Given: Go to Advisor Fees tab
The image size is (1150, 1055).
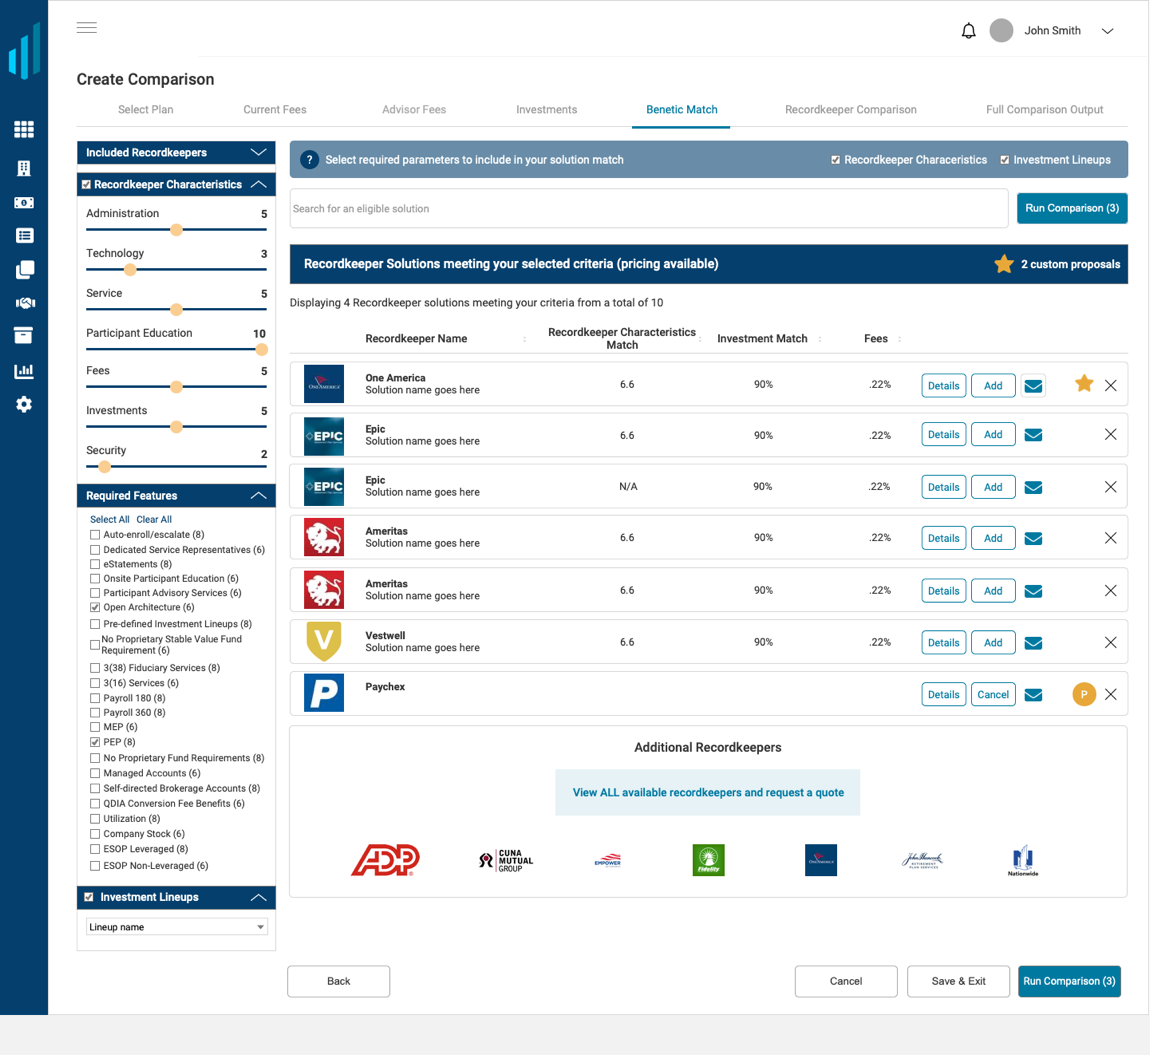Looking at the screenshot, I should [414, 109].
